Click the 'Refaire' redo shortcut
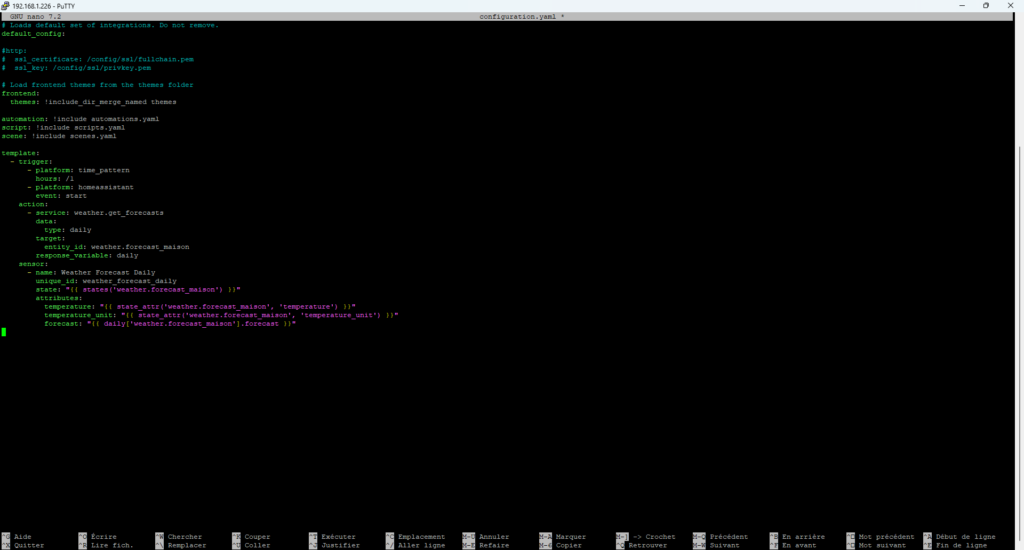The width and height of the screenshot is (1024, 550). (494, 545)
